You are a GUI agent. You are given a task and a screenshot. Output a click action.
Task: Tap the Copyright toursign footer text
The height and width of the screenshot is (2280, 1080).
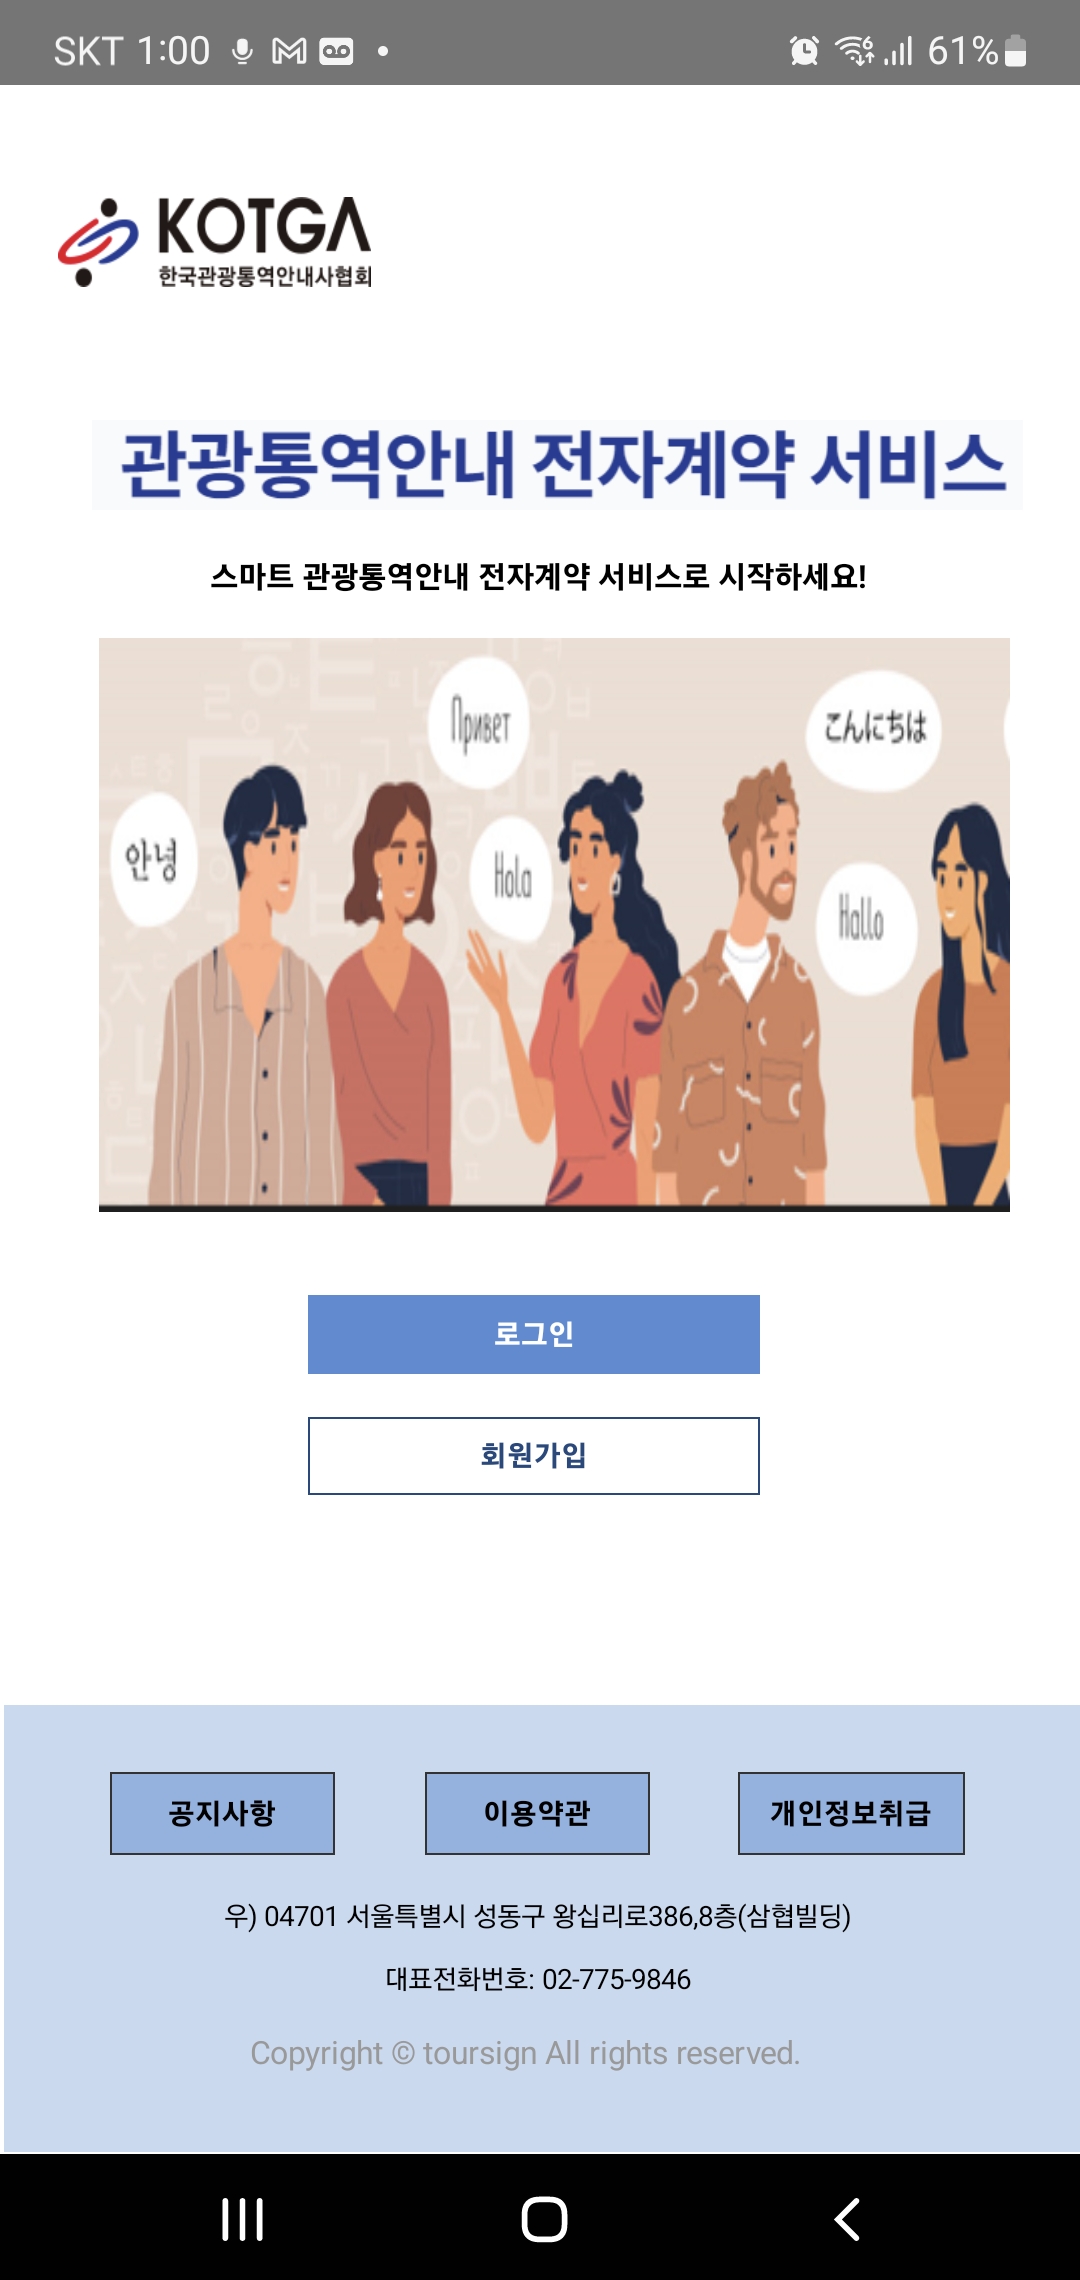point(525,2053)
